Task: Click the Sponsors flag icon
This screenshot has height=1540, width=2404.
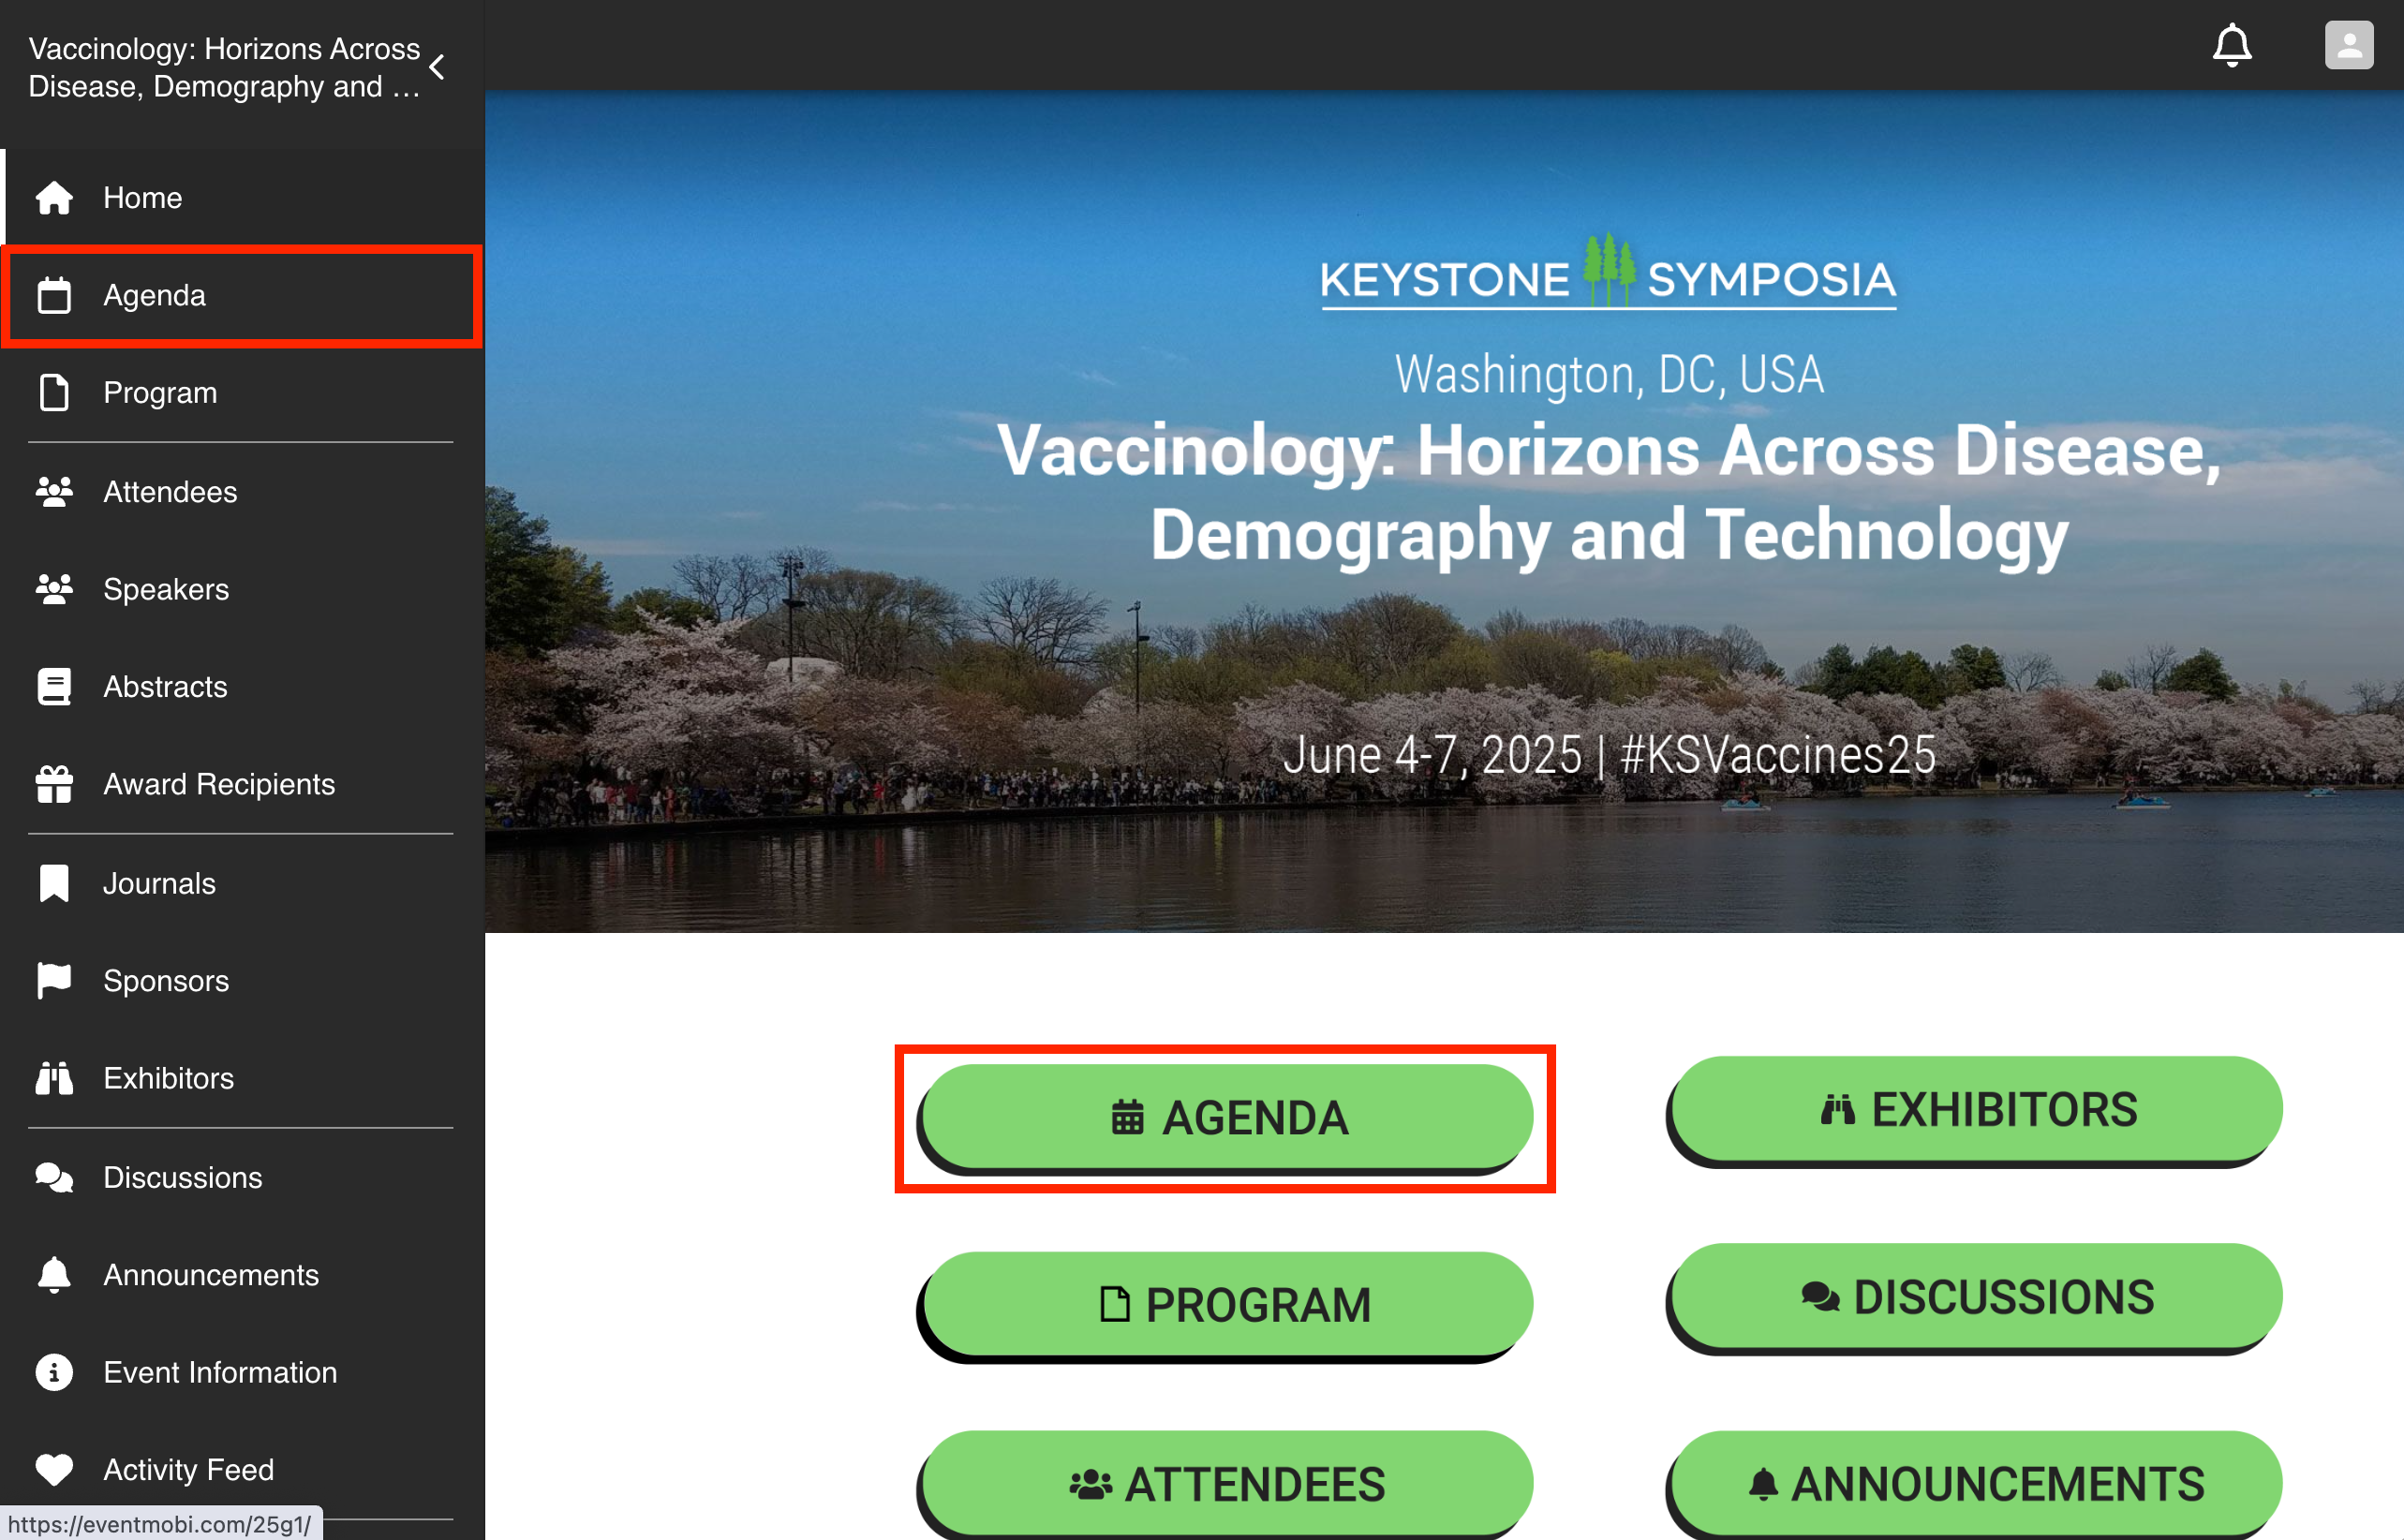Action: [x=54, y=981]
